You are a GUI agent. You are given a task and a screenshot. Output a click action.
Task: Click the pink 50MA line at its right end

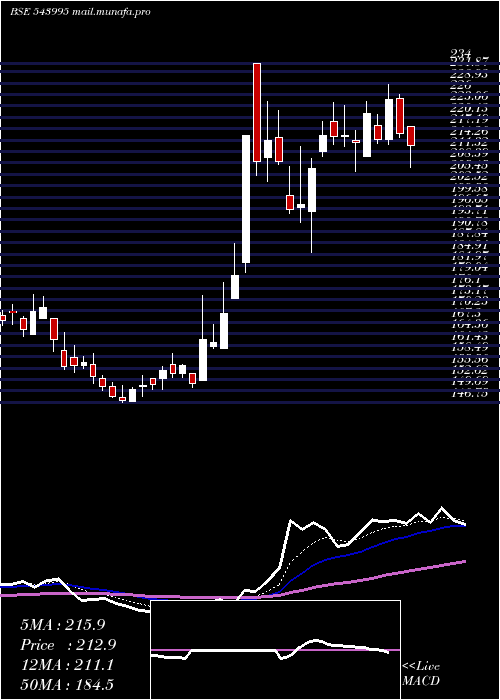click(464, 562)
